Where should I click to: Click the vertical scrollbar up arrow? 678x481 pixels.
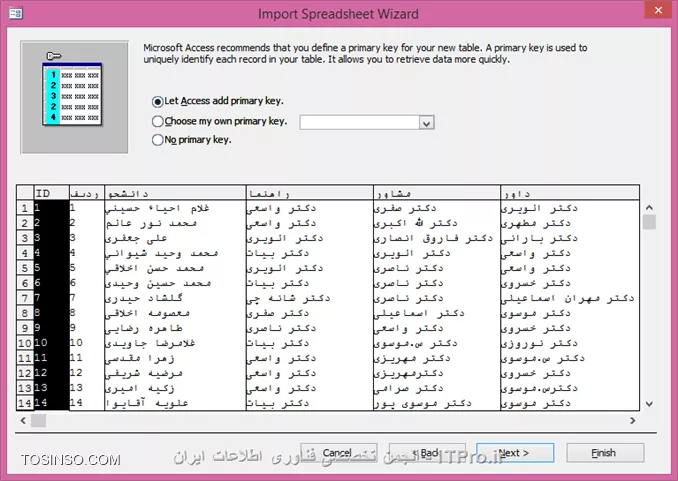(649, 208)
